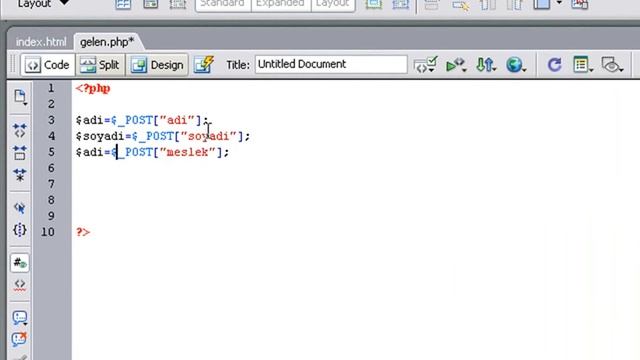Click the _POST keyword on line 5

click(x=135, y=152)
